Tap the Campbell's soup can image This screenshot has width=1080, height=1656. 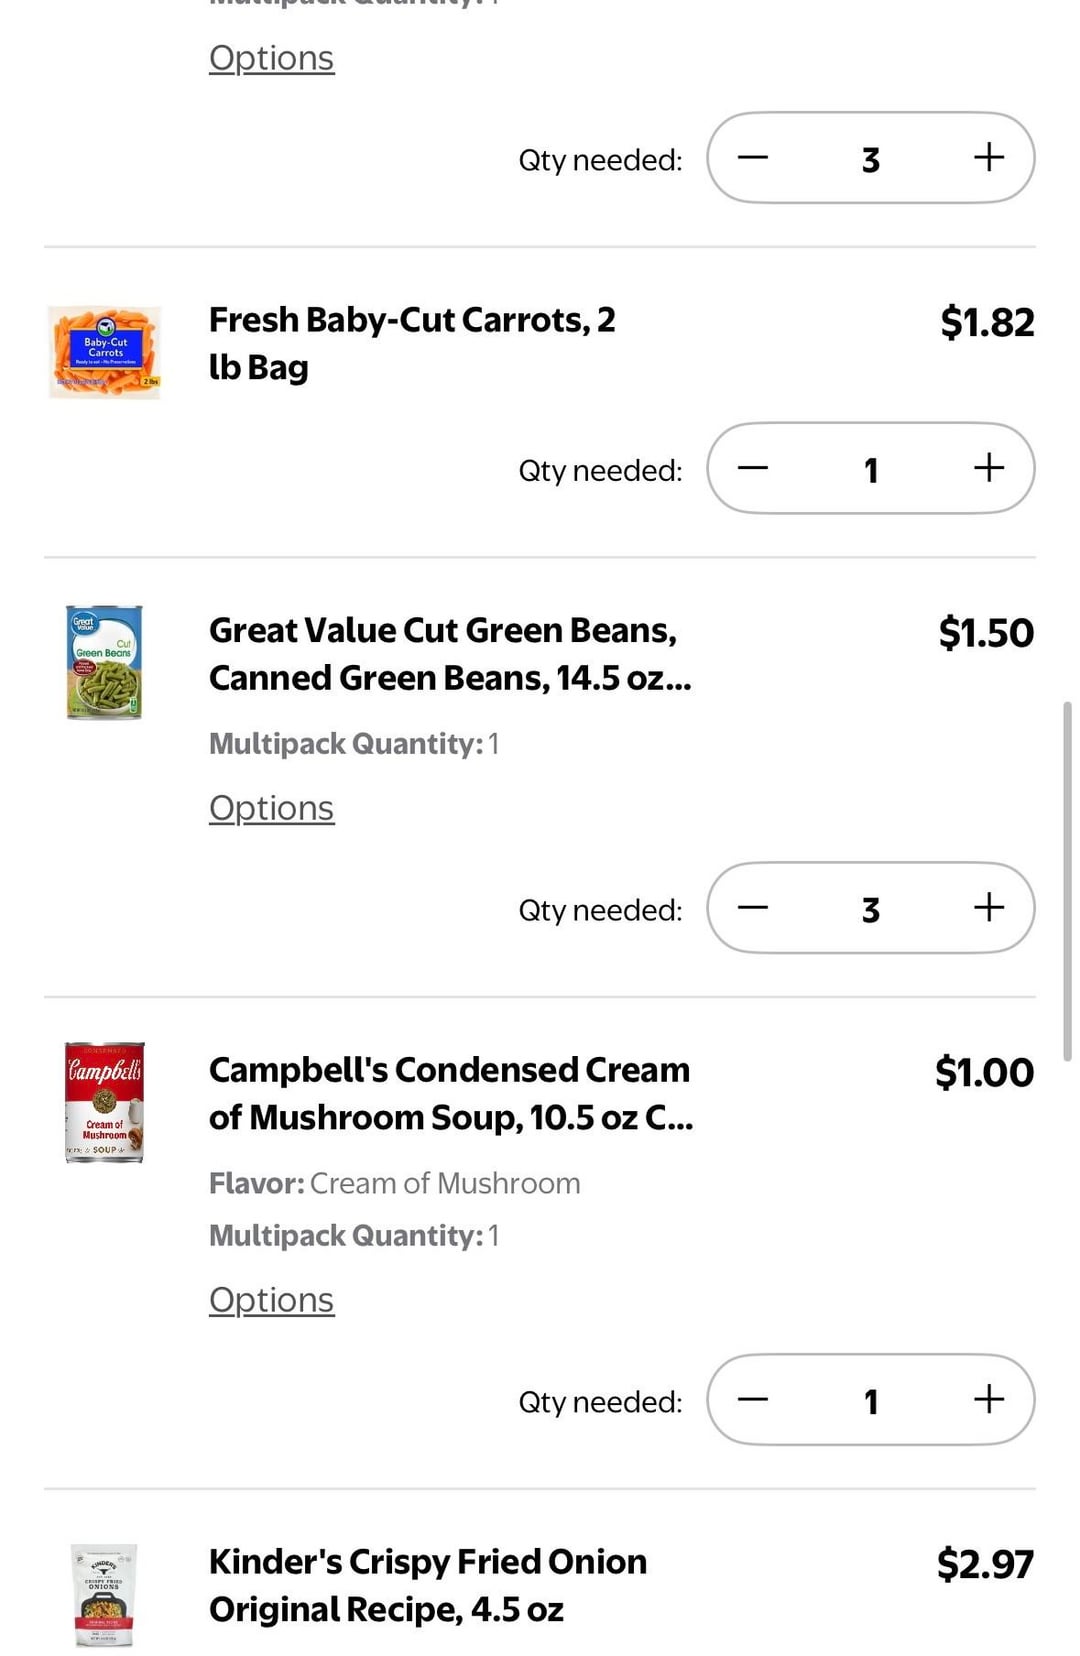104,1102
